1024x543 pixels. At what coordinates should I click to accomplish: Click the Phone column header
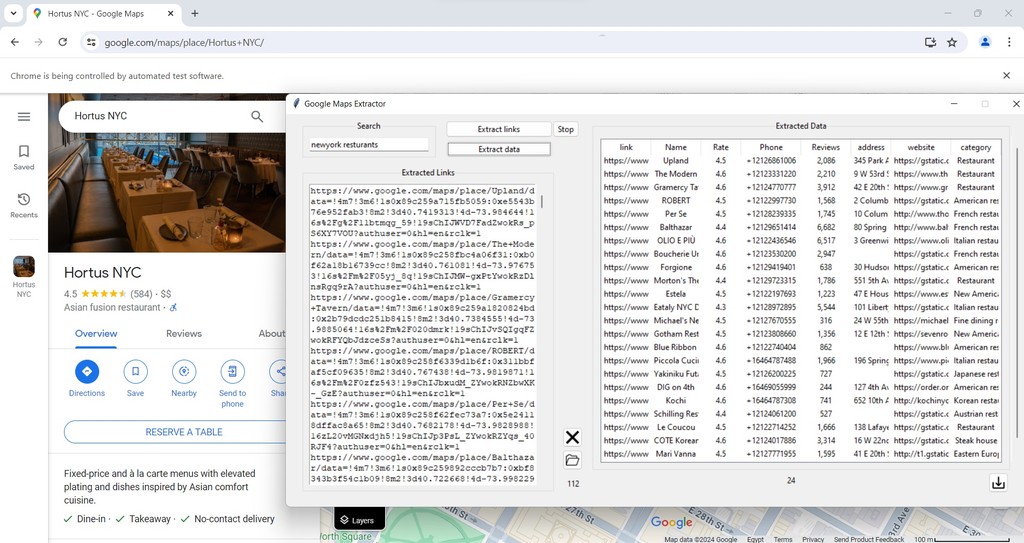click(771, 148)
